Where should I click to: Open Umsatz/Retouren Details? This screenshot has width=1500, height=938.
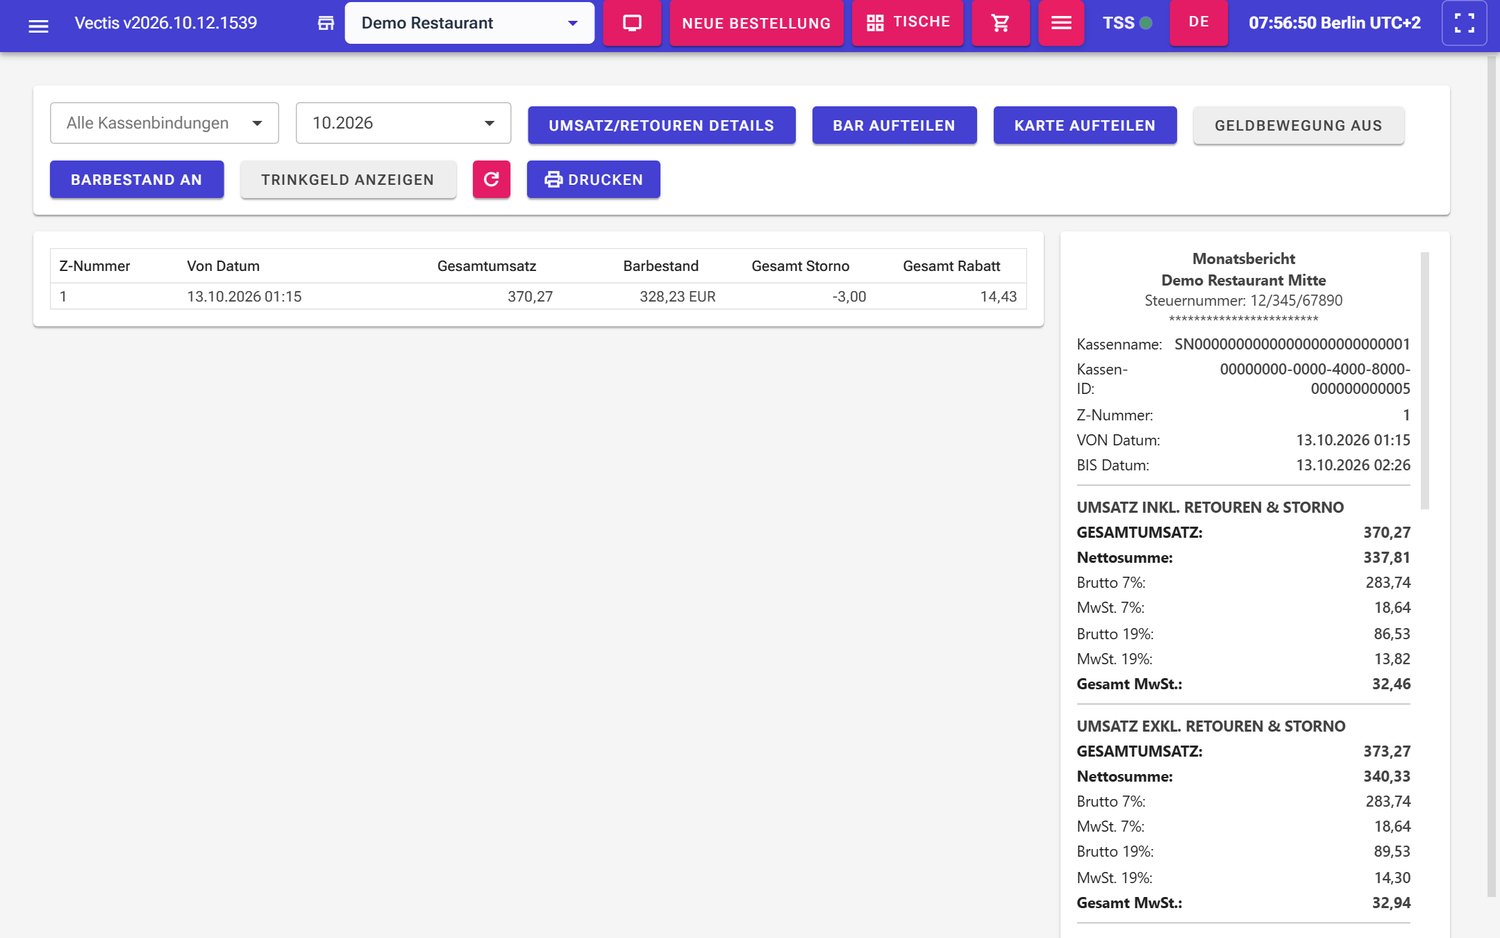click(661, 125)
